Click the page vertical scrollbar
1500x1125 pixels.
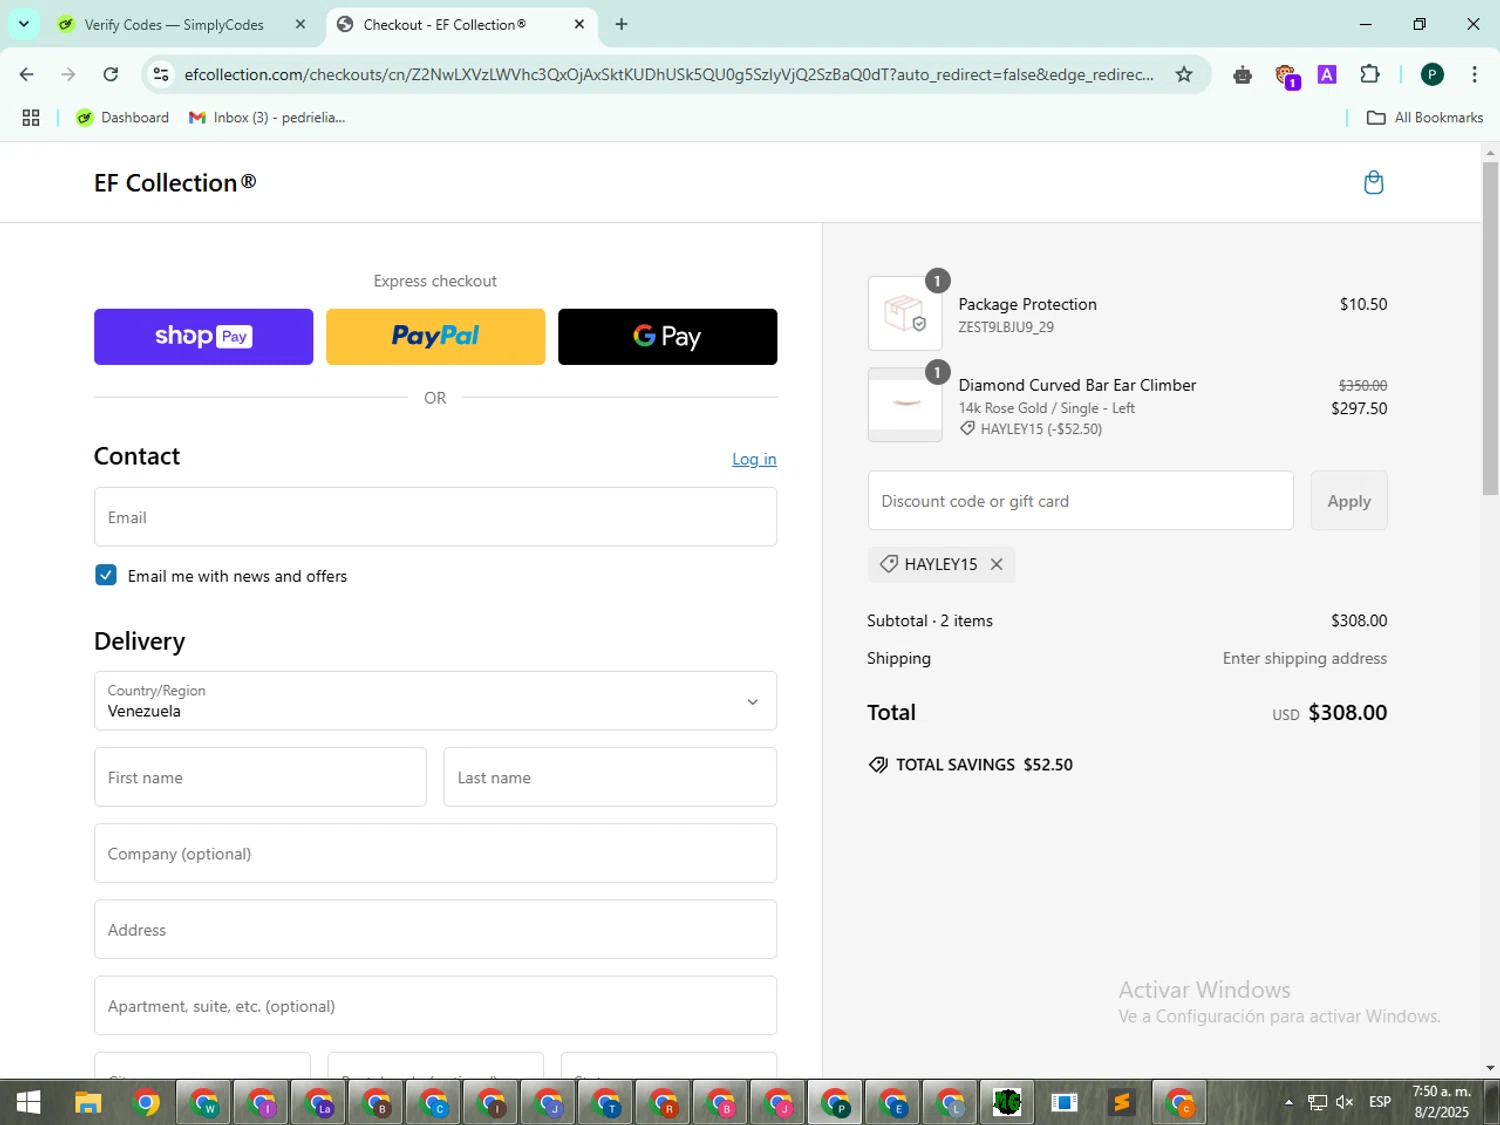[1490, 328]
